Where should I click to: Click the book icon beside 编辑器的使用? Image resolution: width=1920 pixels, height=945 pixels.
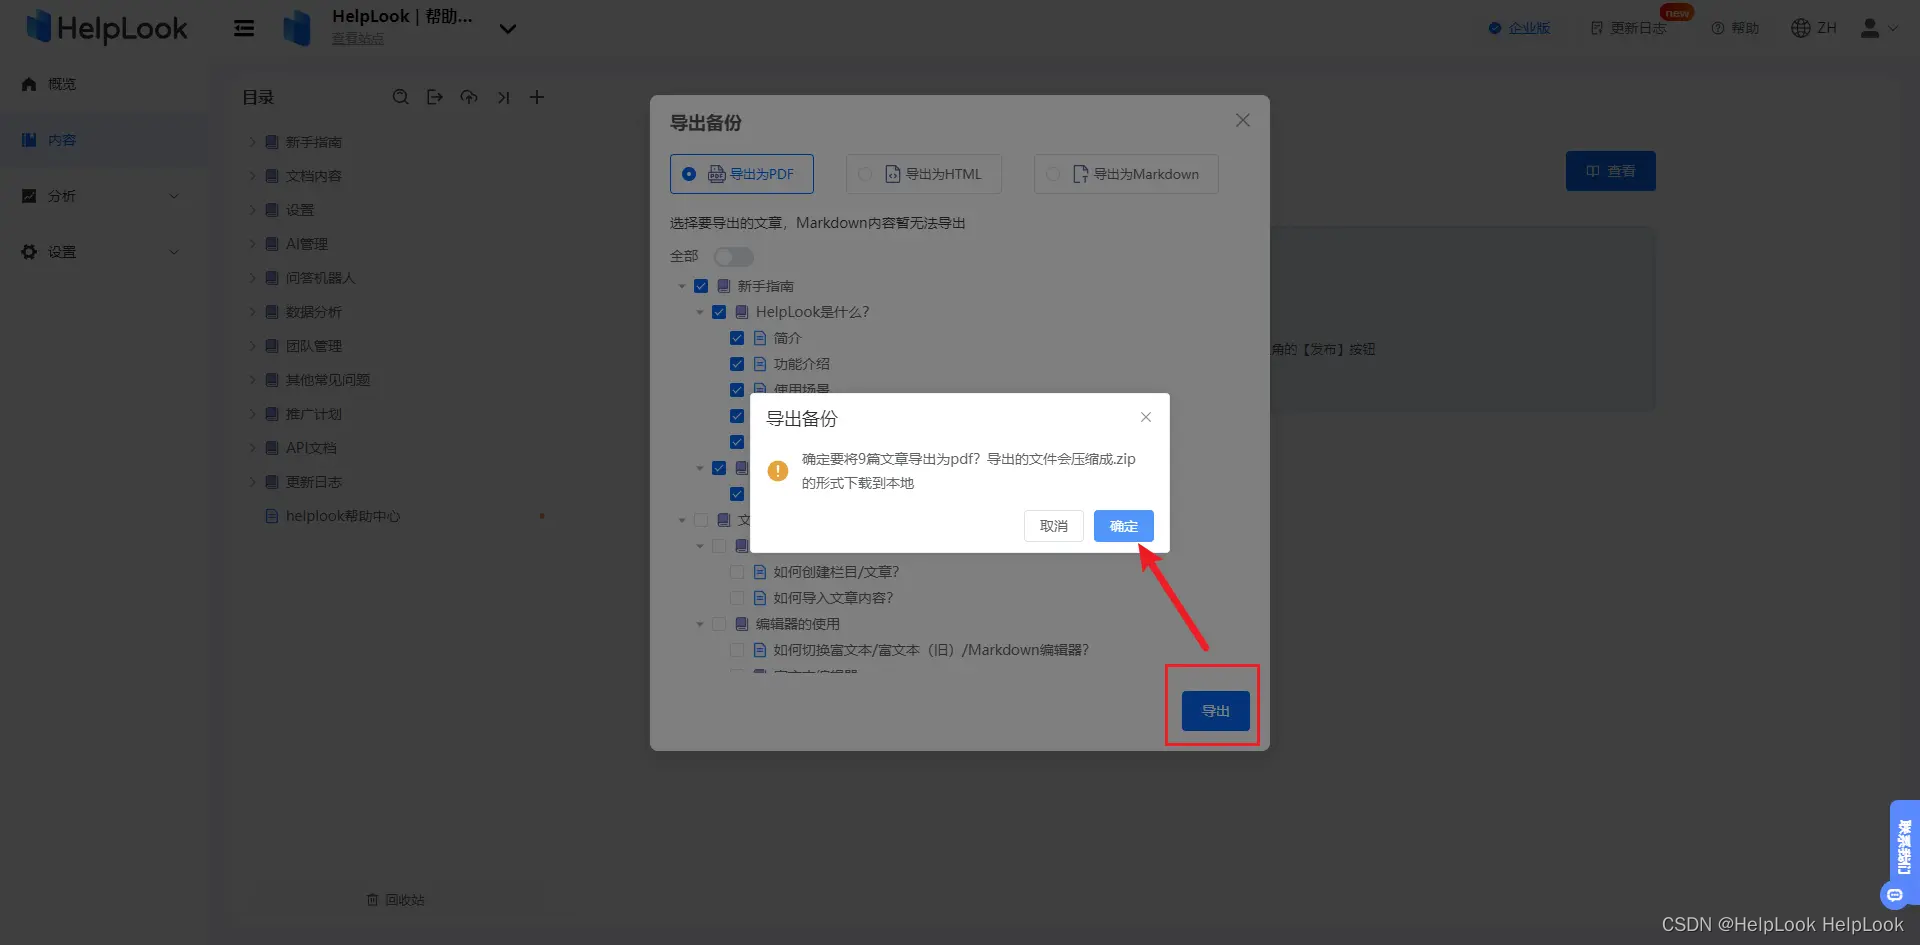742,624
